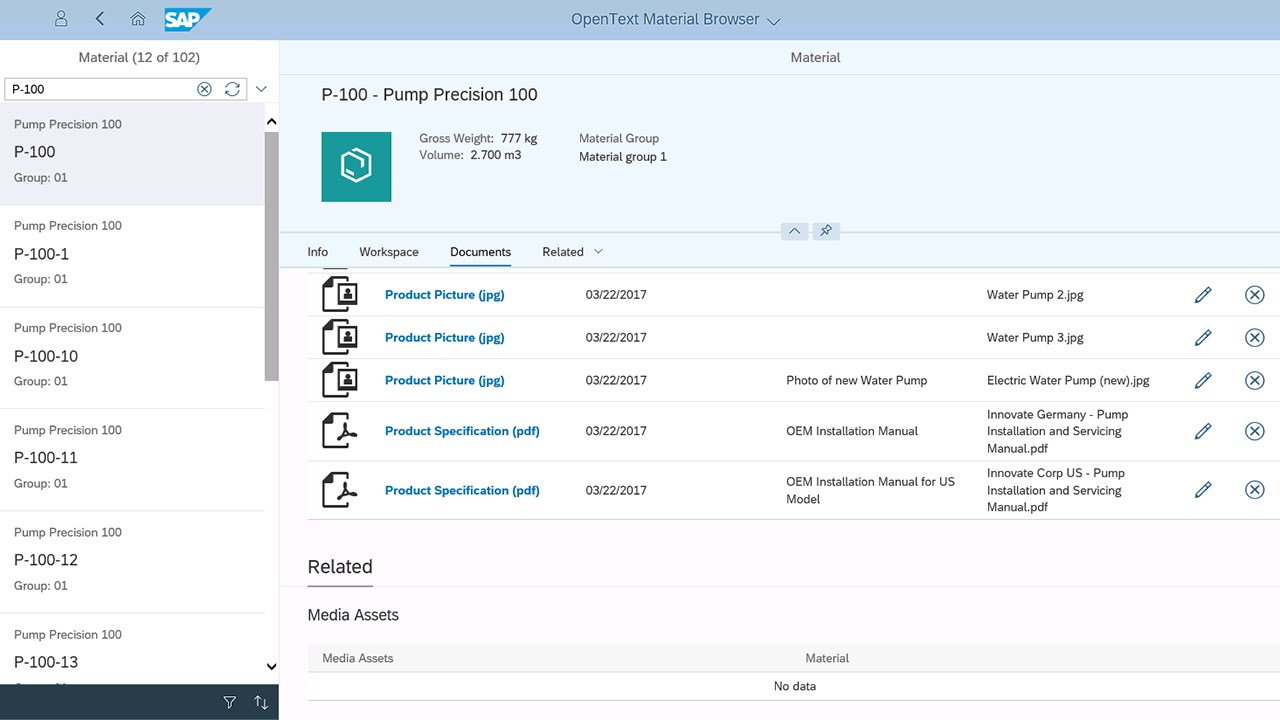Clear the P-100 search field
1280x720 pixels.
(x=204, y=89)
